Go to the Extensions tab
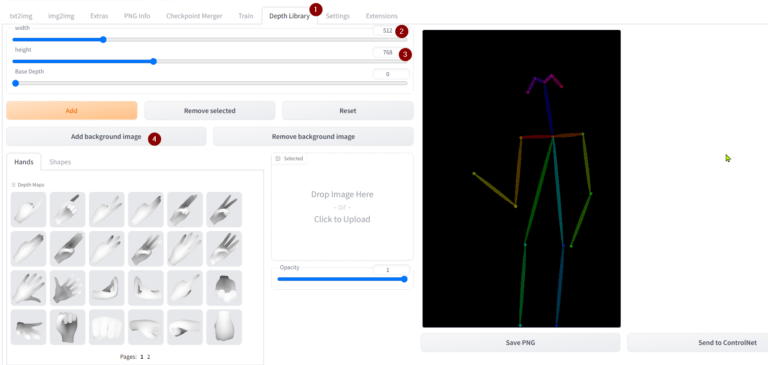The width and height of the screenshot is (768, 365). pos(382,16)
